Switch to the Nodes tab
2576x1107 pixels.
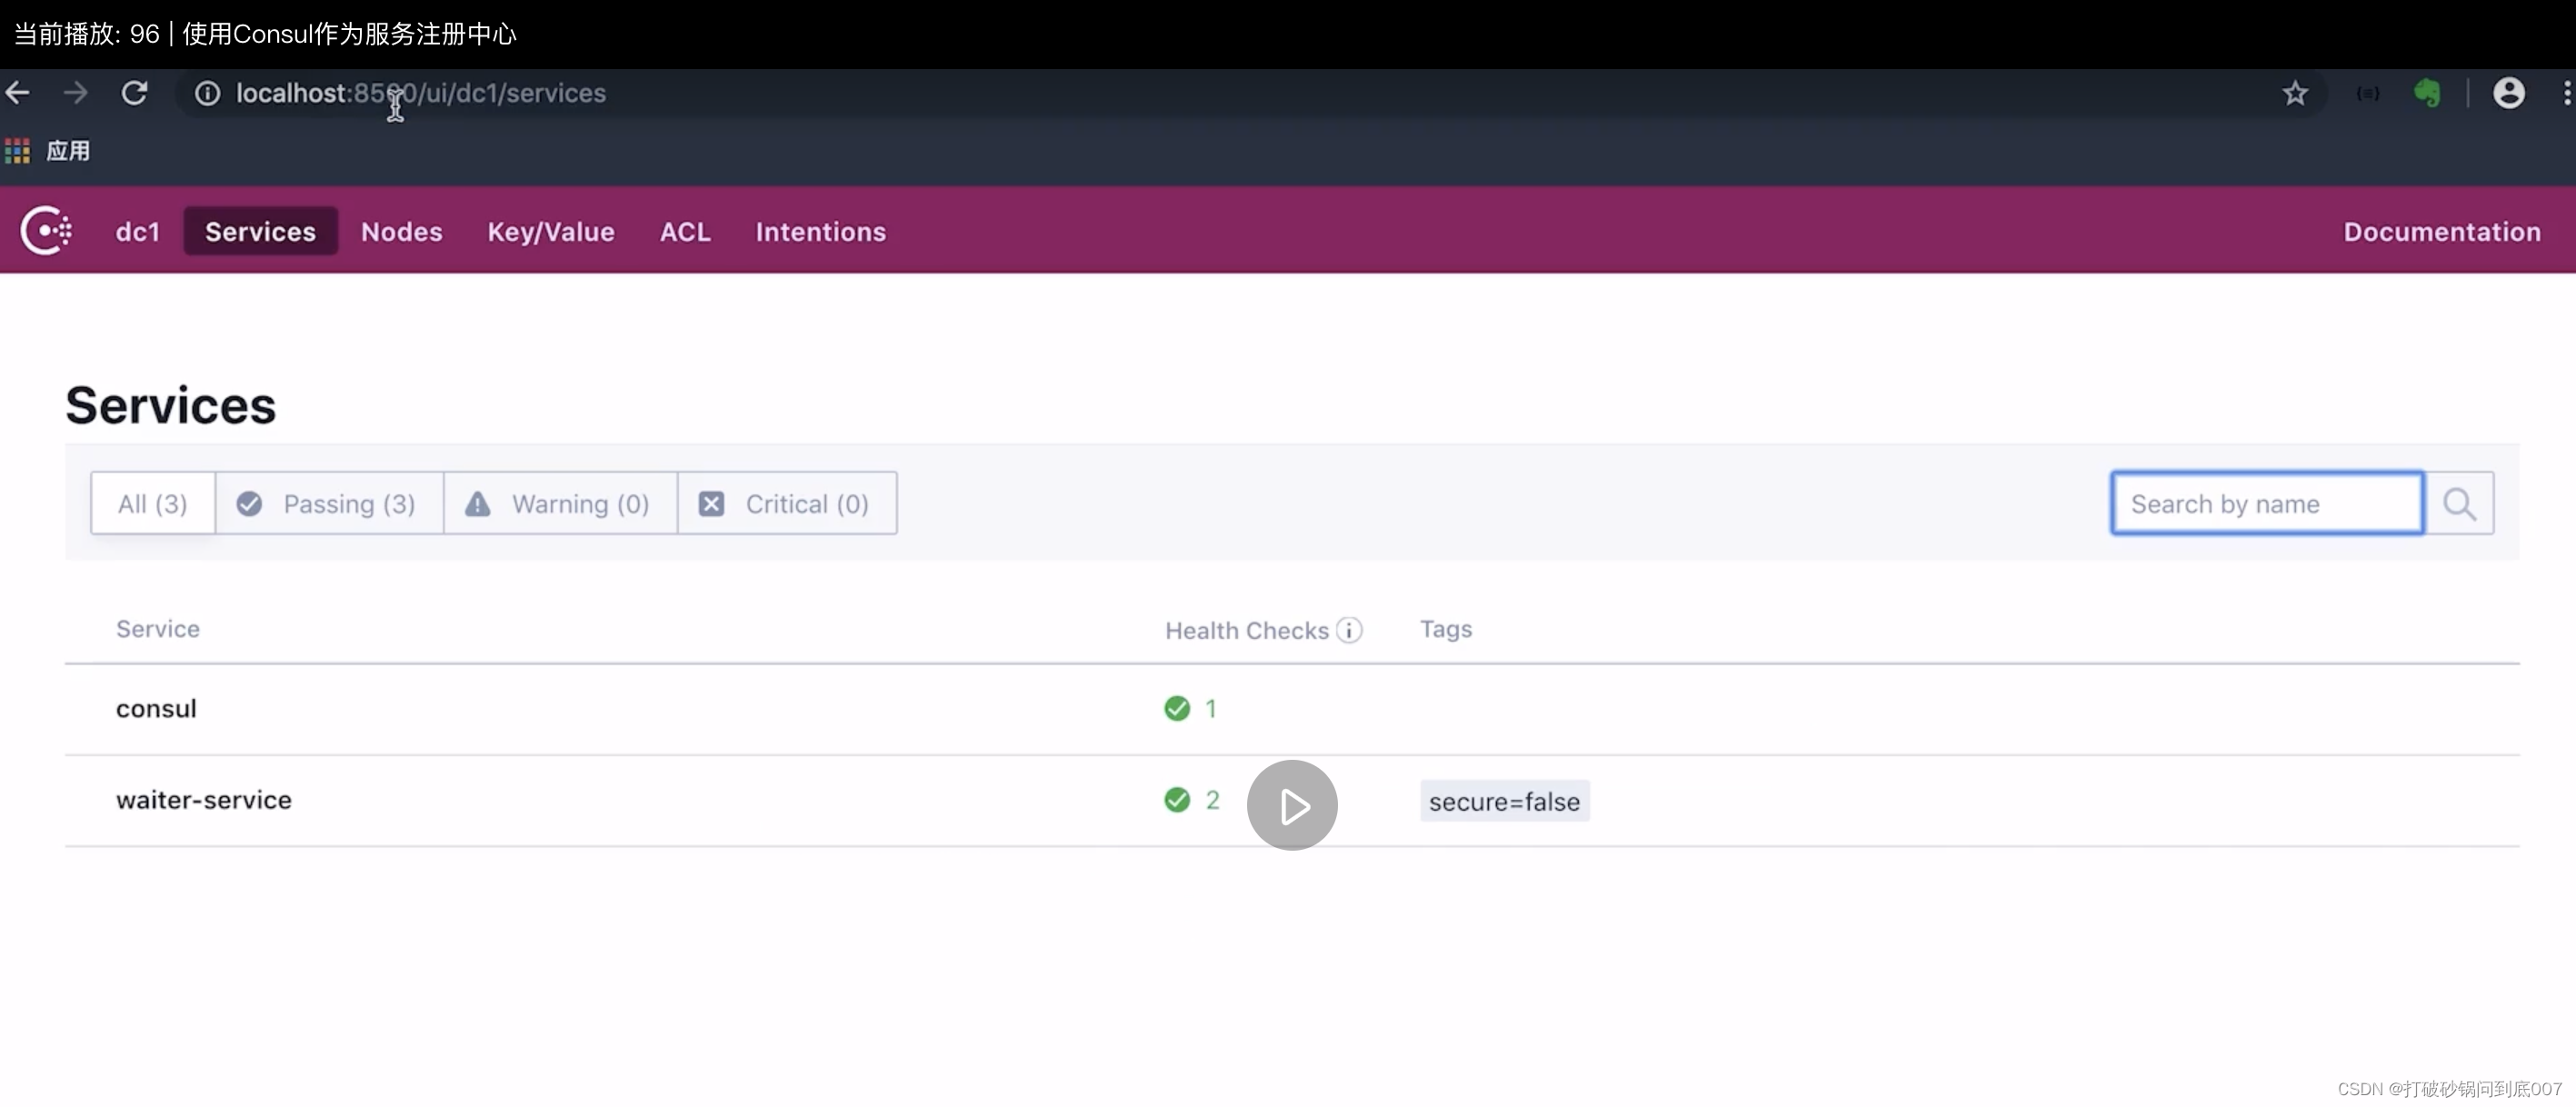(402, 231)
